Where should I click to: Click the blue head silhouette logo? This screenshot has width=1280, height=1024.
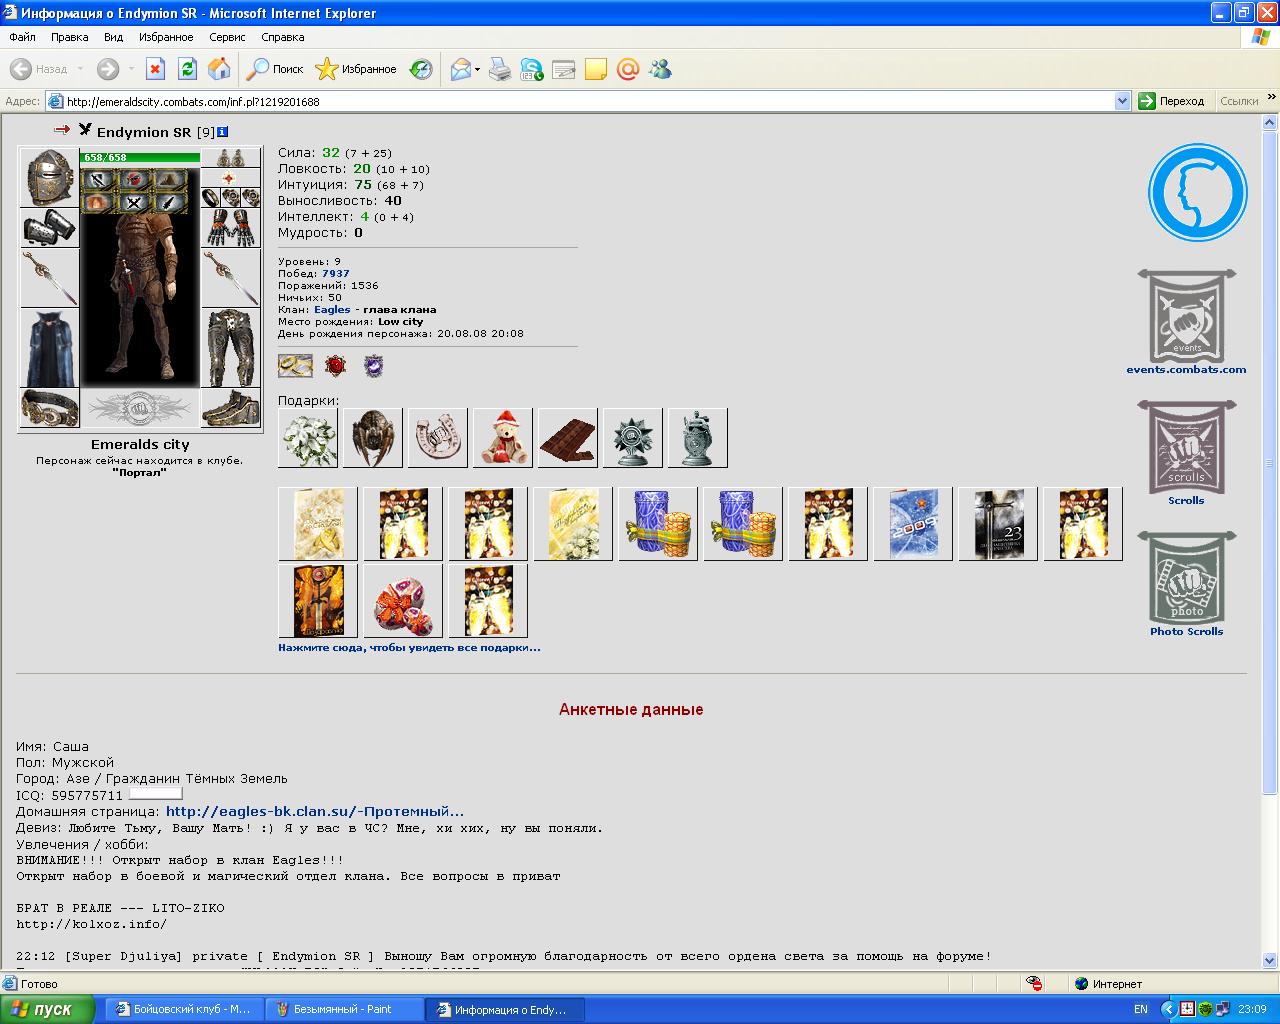(1197, 193)
